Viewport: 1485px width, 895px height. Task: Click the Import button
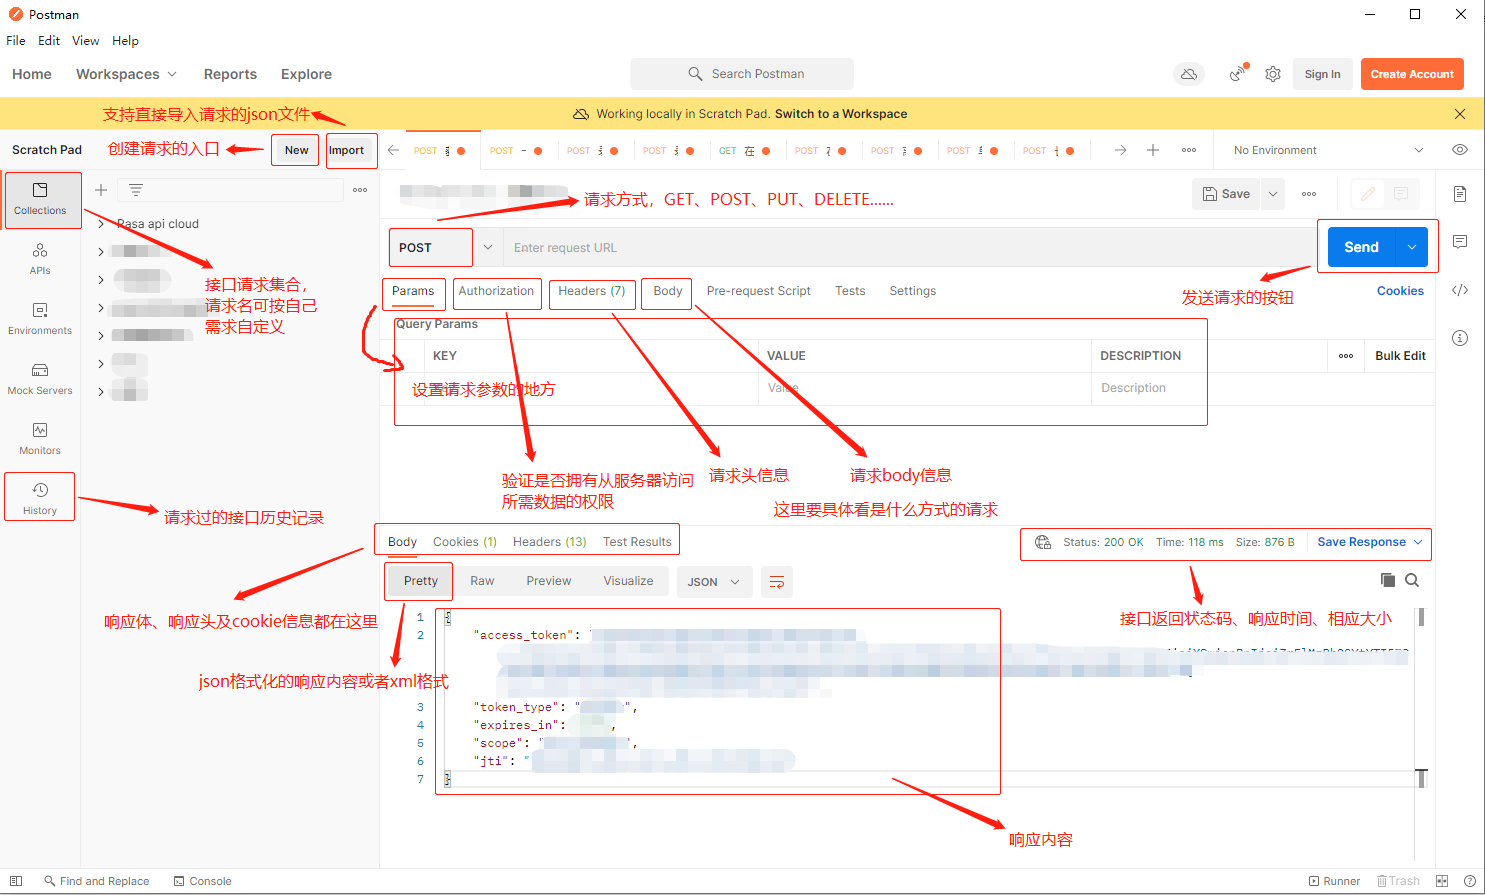click(x=346, y=150)
